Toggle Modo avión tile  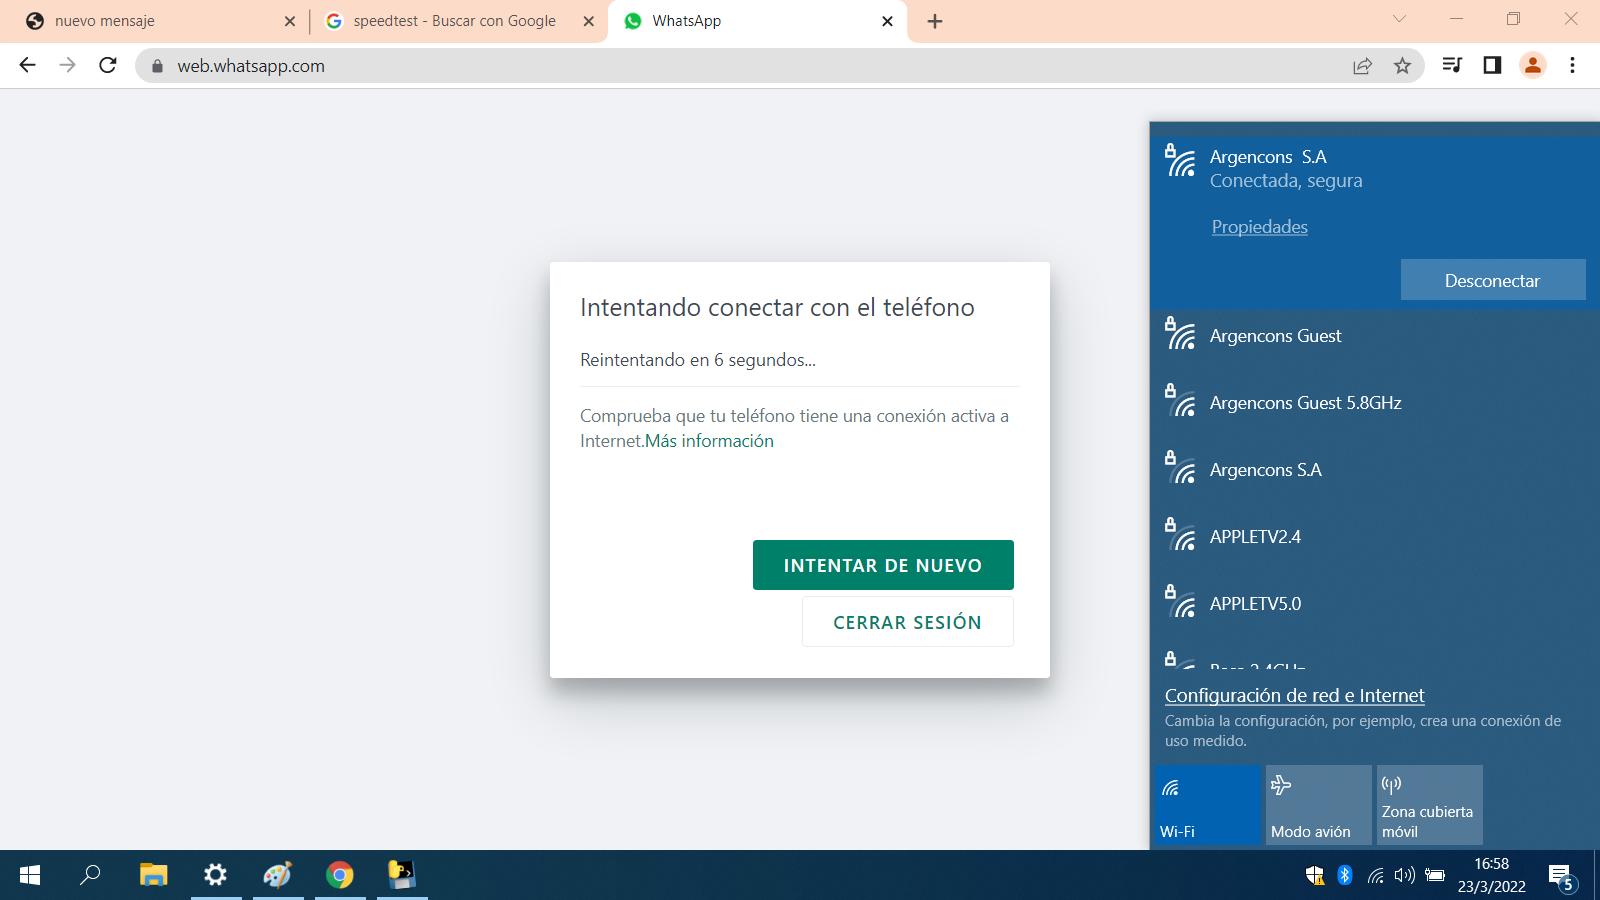(x=1318, y=805)
